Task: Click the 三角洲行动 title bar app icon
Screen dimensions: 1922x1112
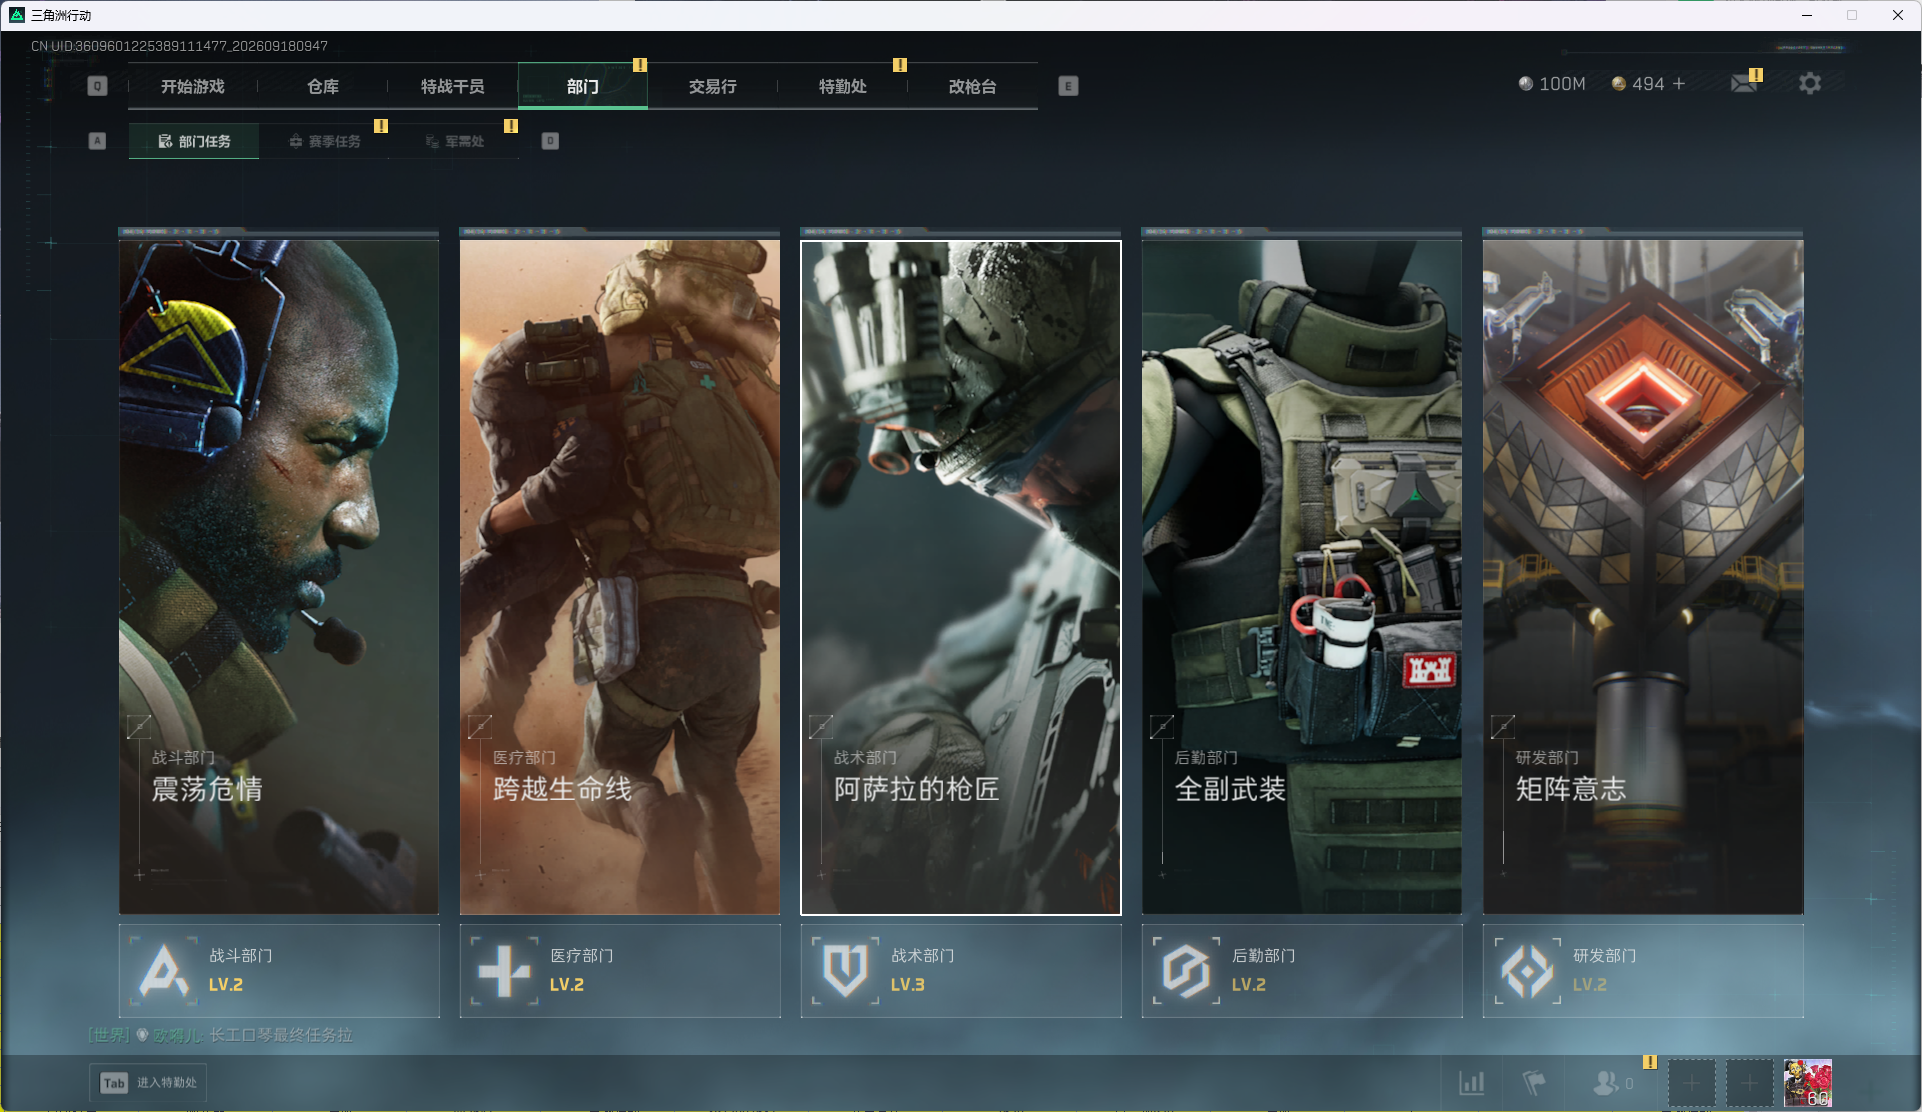Action: tap(17, 15)
